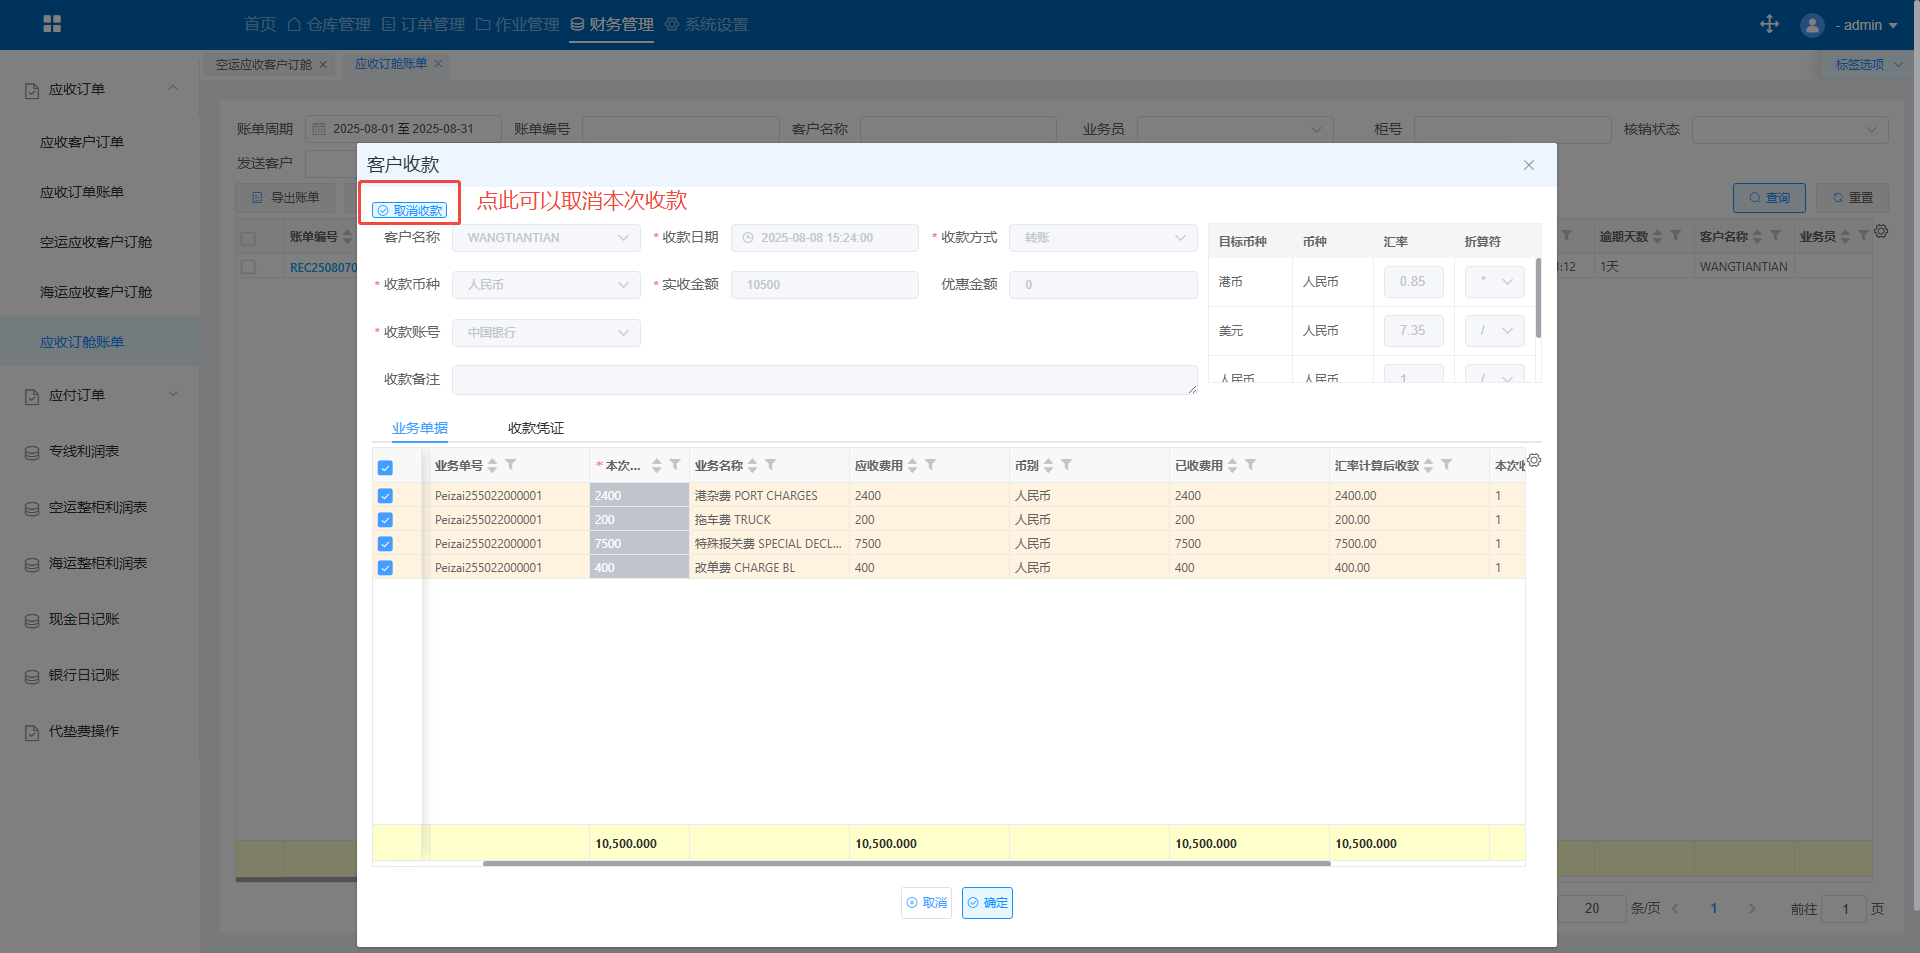
Task: Click filter icon on 币别 column
Action: point(1066,465)
